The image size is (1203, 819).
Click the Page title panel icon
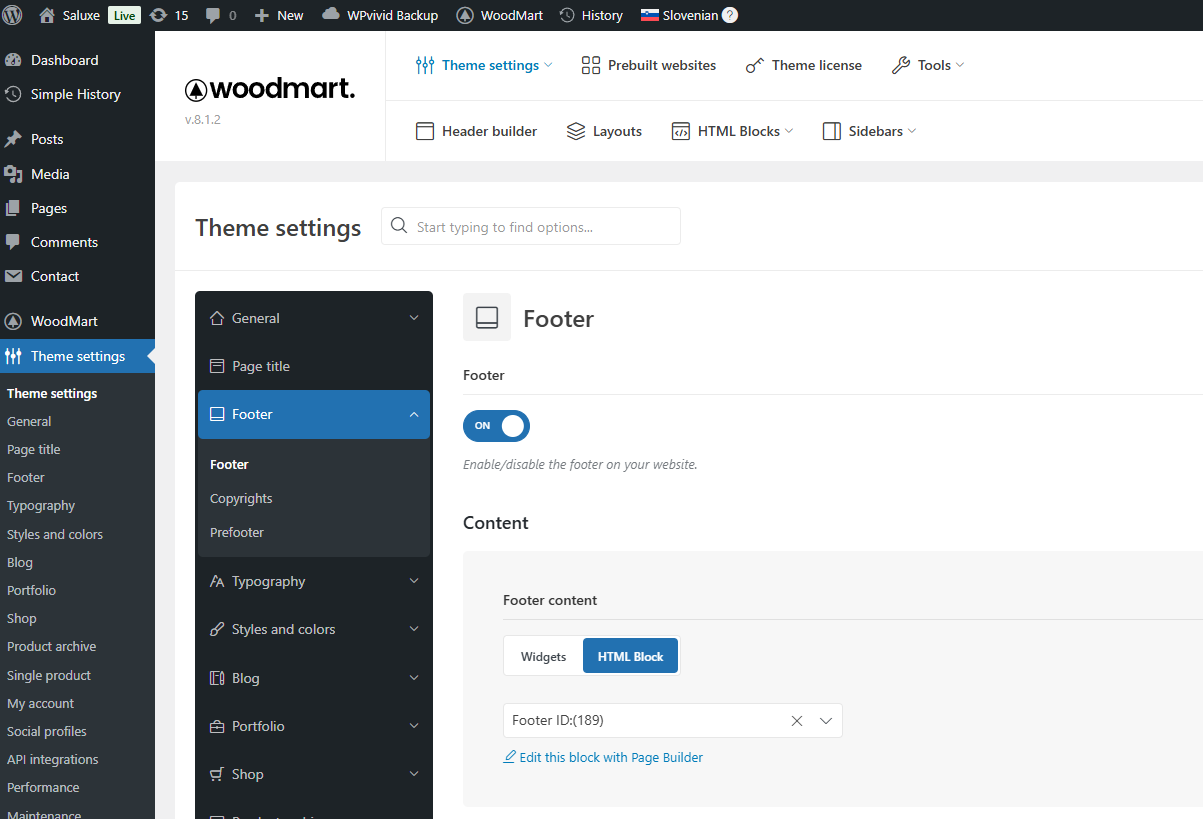point(217,366)
